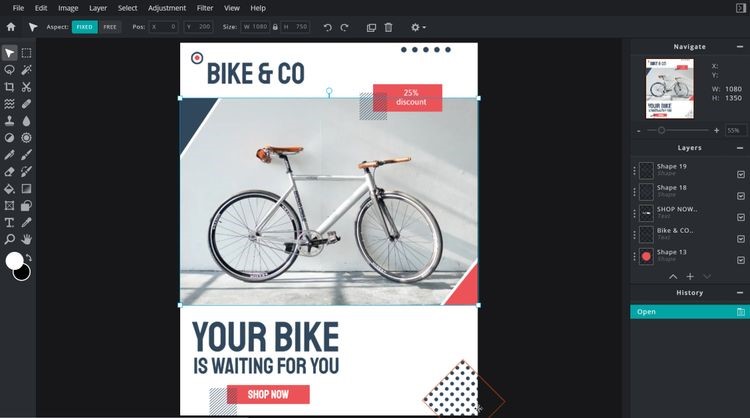750x418 pixels.
Task: Select the Clone stamp tool
Action: click(x=9, y=121)
